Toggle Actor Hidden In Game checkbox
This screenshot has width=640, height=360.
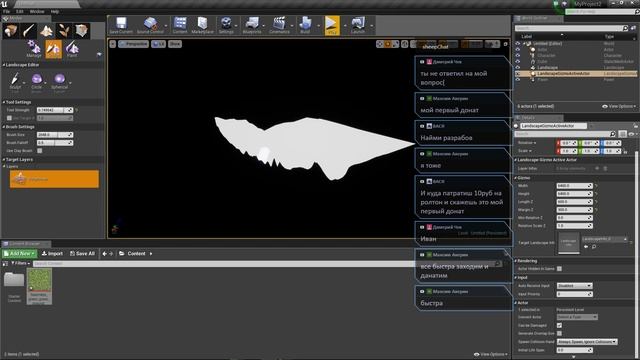point(559,269)
